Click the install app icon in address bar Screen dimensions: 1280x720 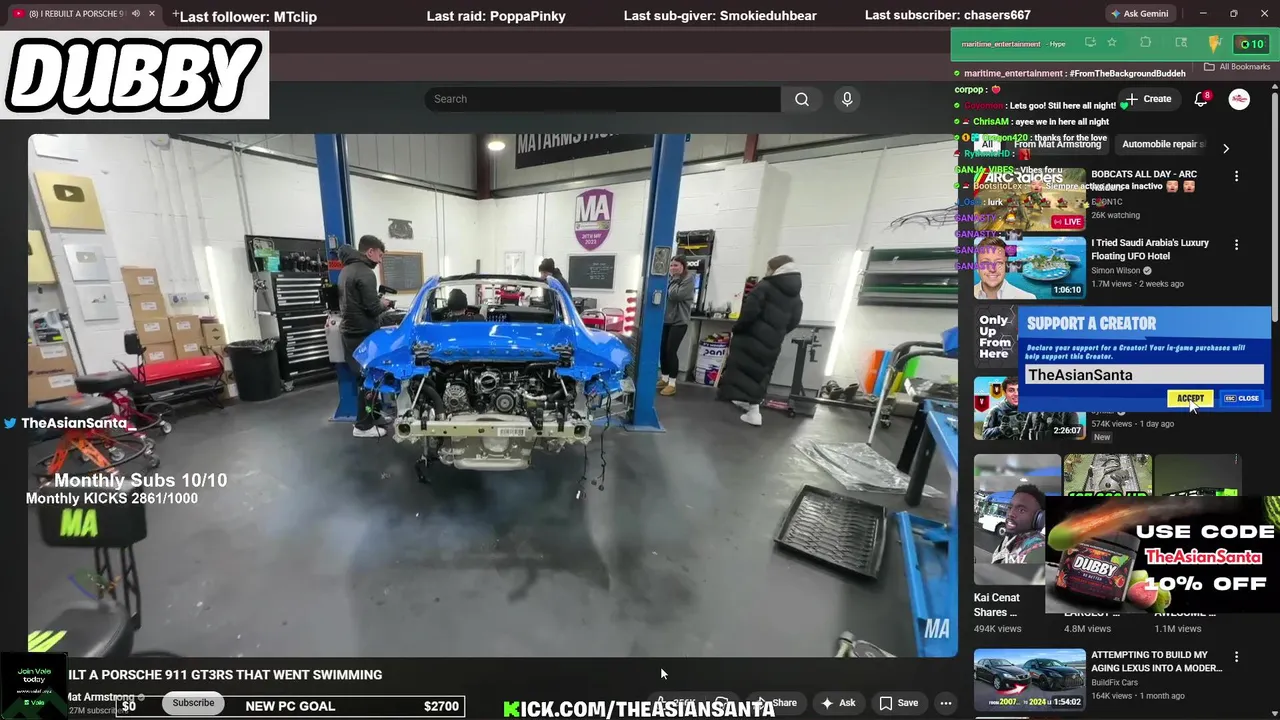(x=1090, y=43)
